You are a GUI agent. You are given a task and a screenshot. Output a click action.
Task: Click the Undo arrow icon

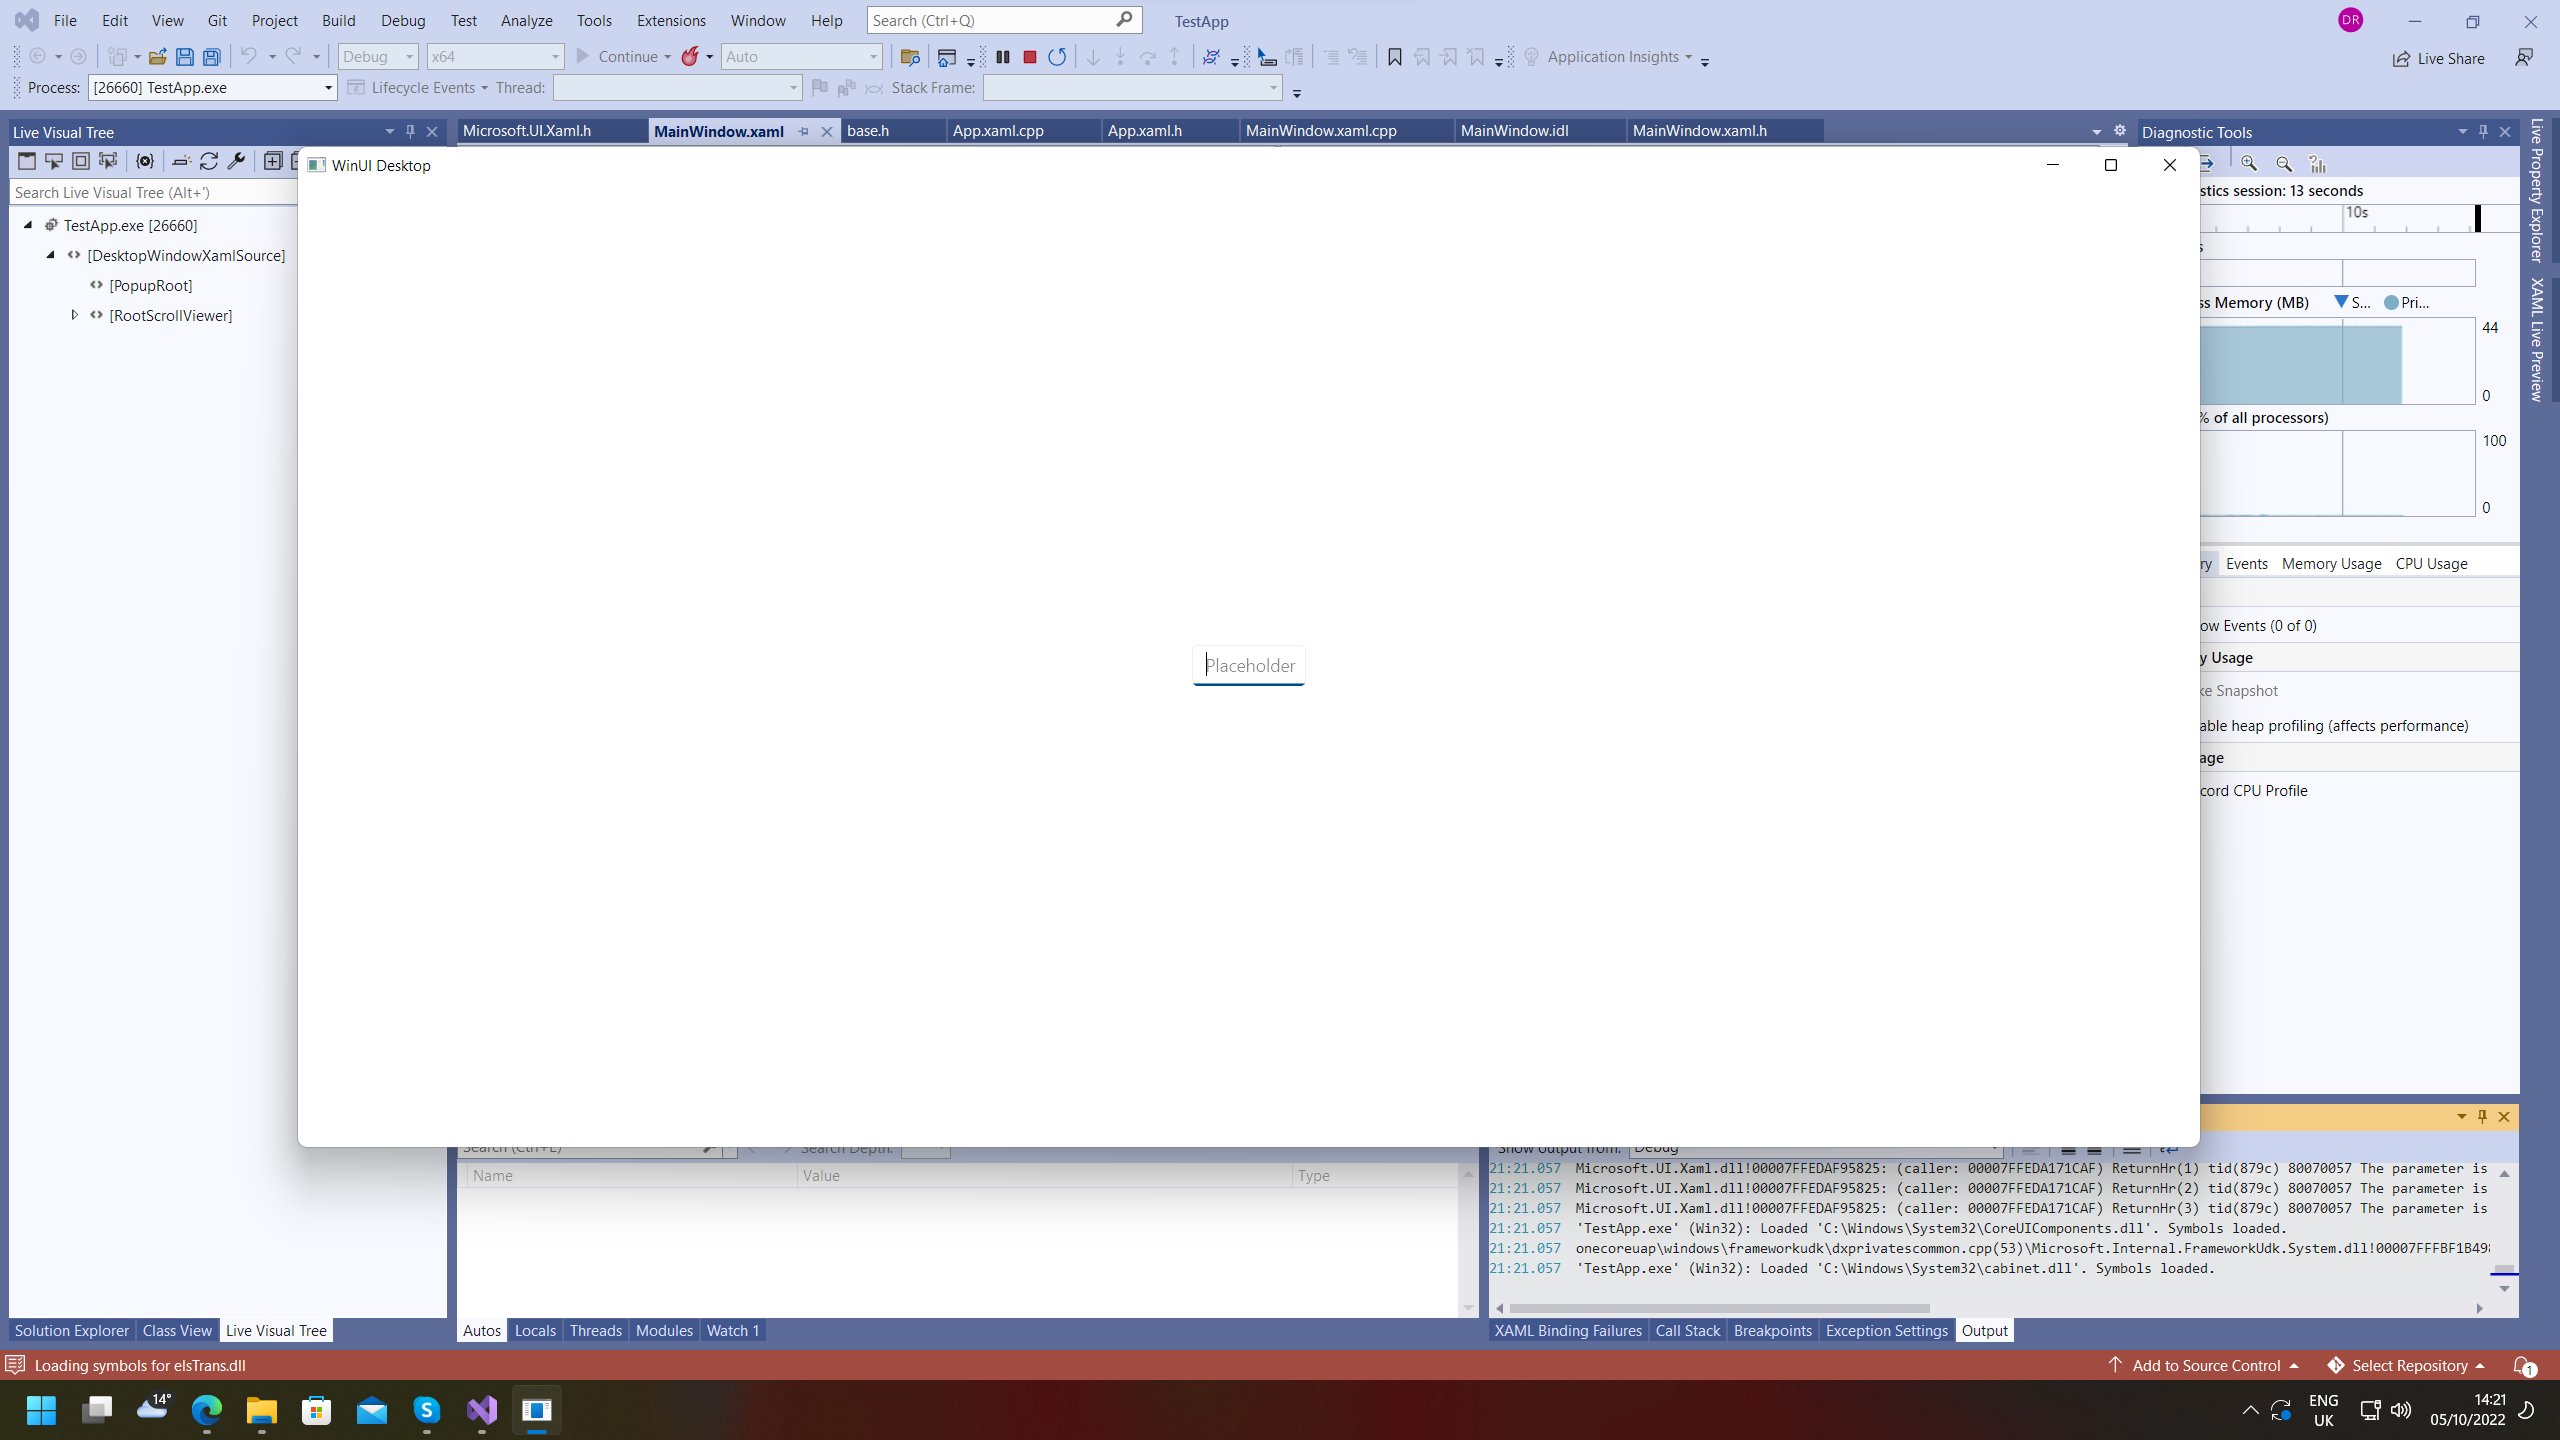tap(248, 57)
